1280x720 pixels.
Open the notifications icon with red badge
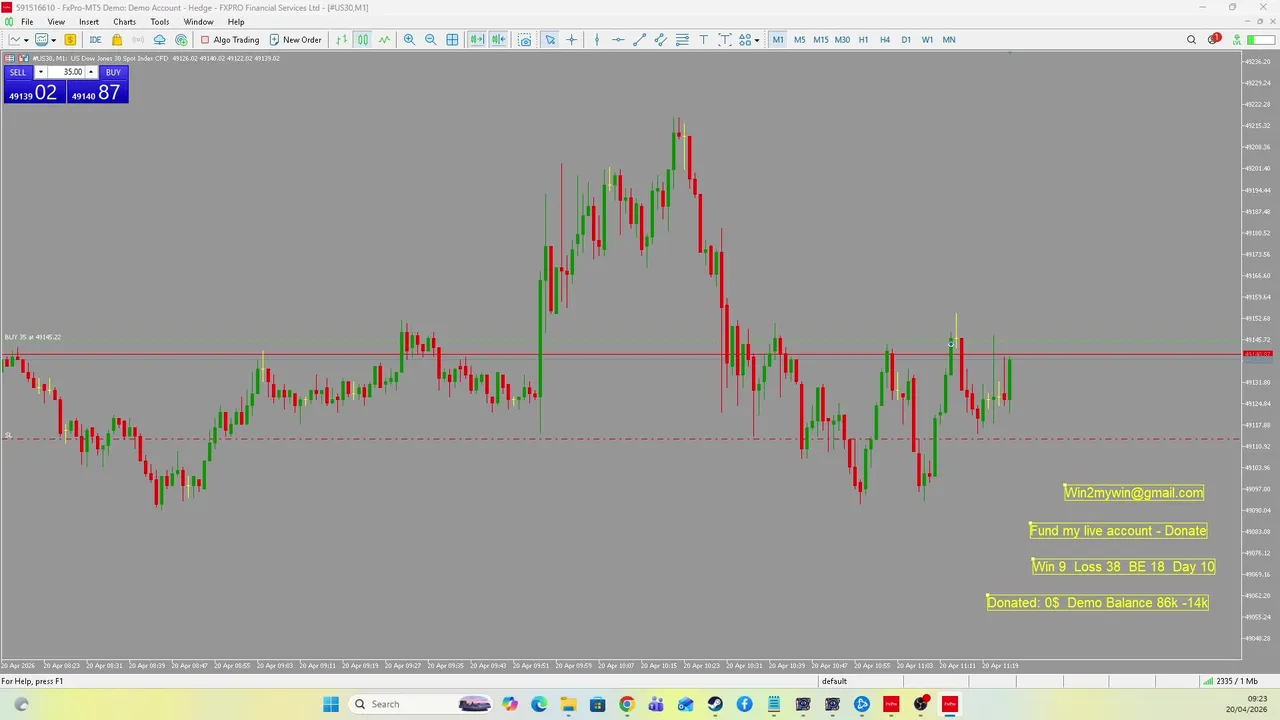tap(1214, 40)
